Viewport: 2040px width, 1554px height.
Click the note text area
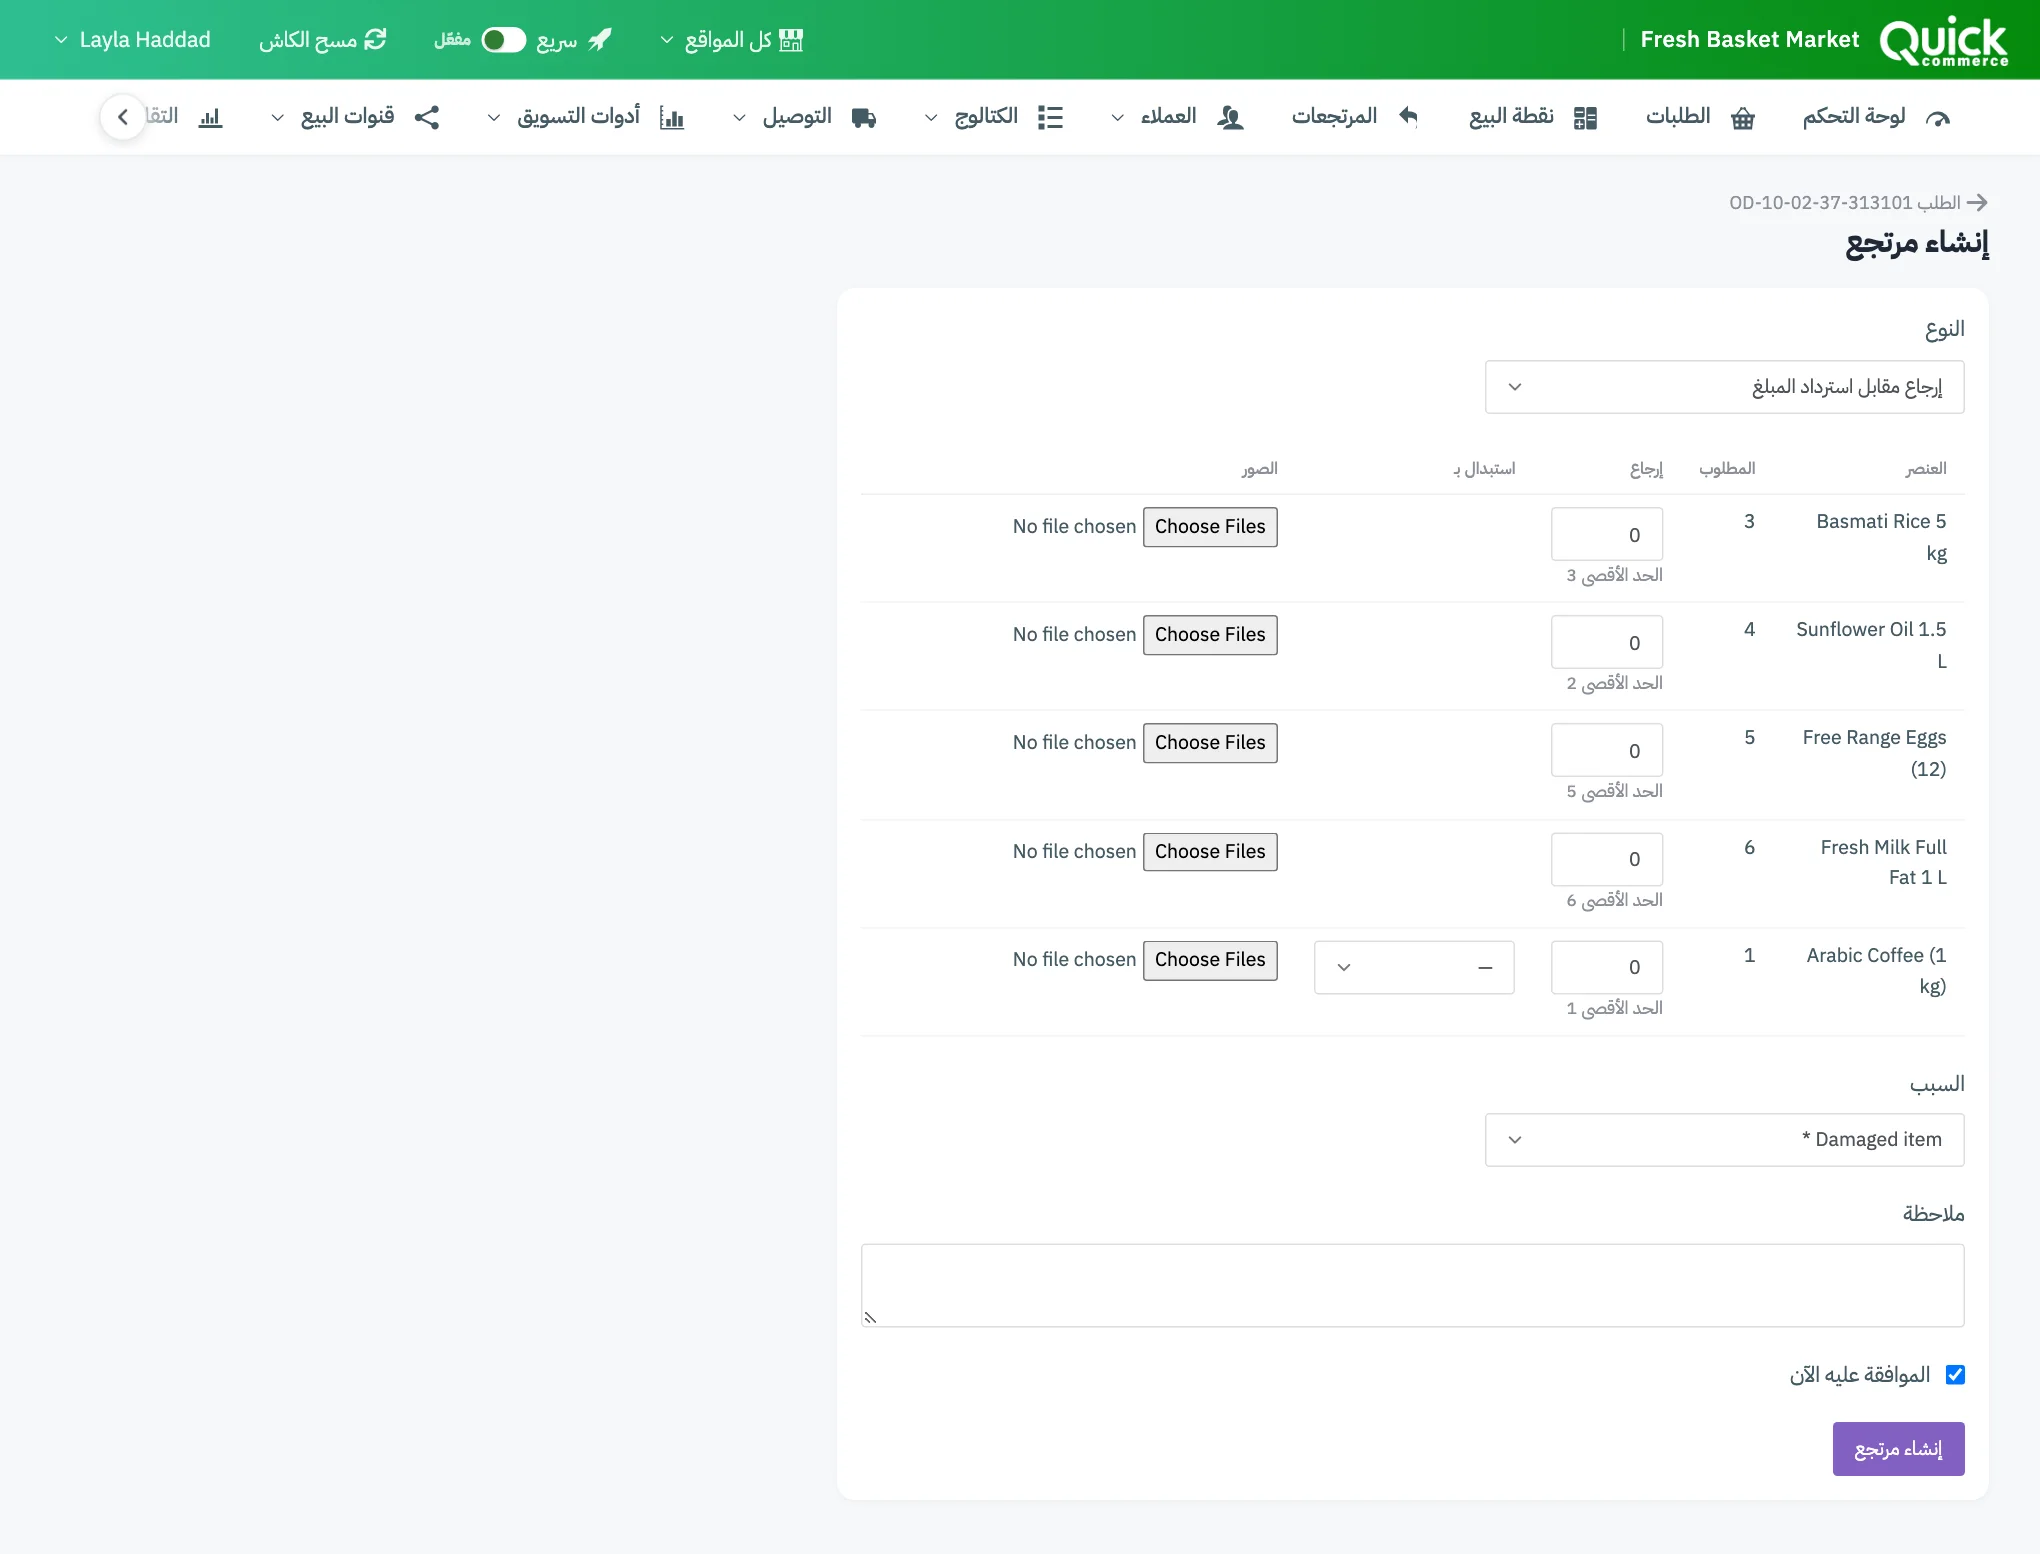click(x=1412, y=1286)
